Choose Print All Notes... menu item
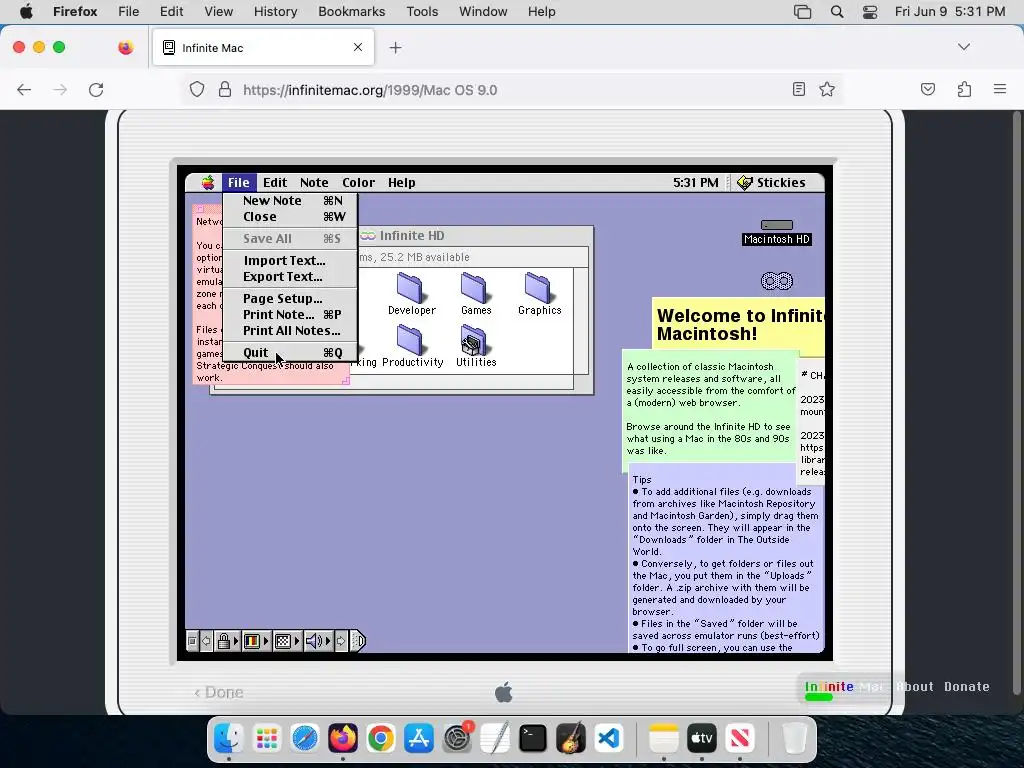Screen dimensions: 1024x768 click(x=290, y=331)
